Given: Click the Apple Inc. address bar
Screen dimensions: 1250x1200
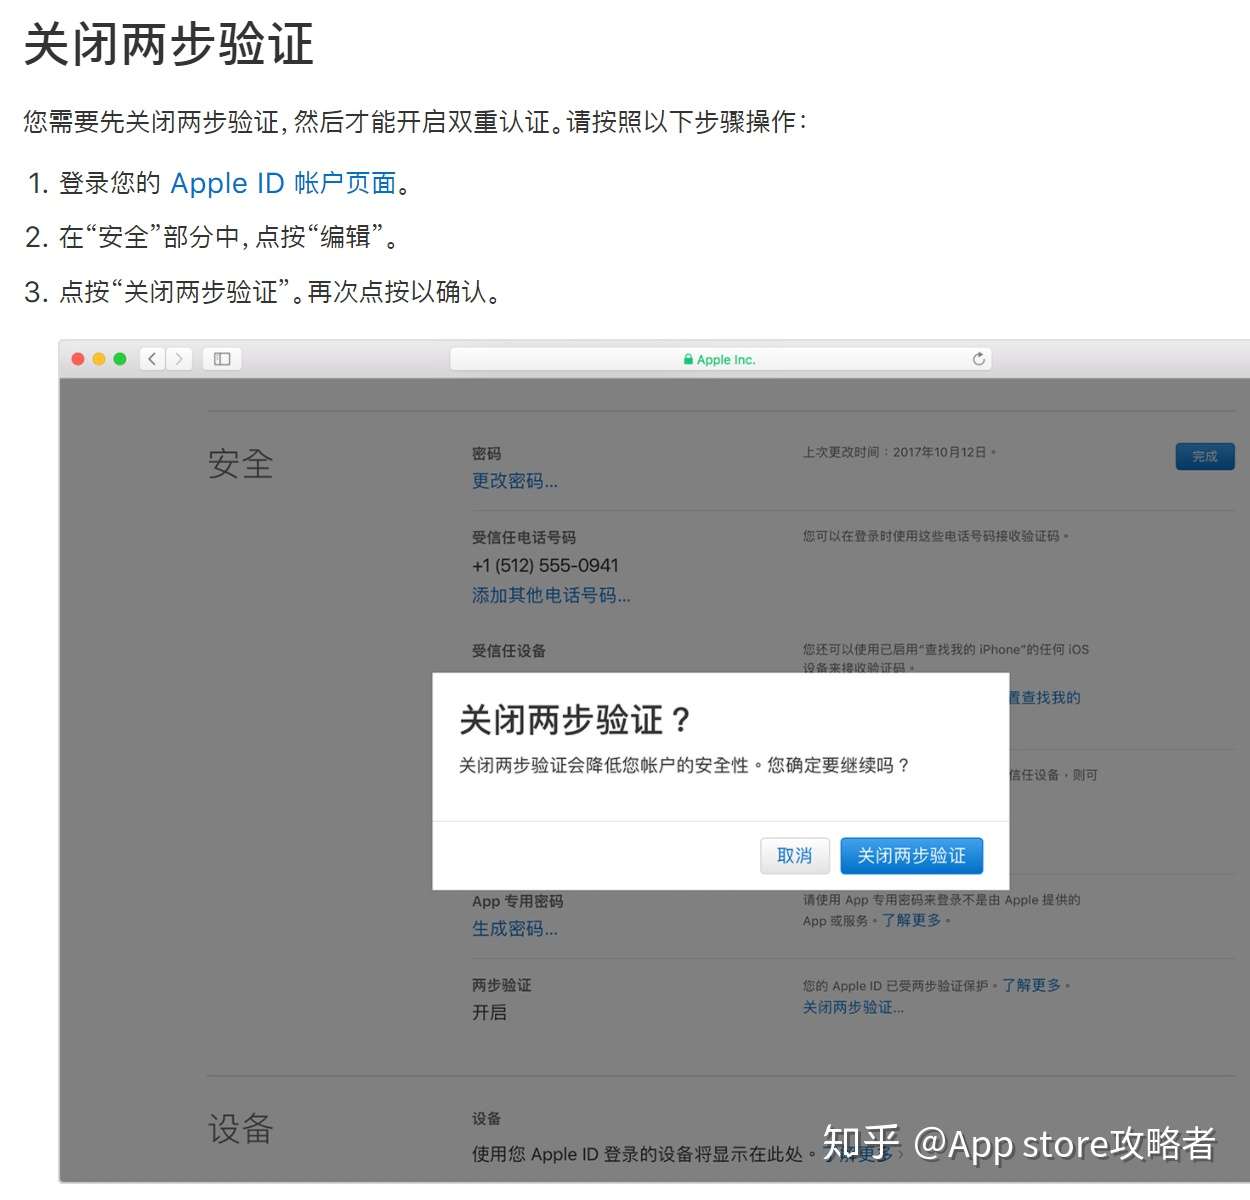Looking at the screenshot, I should click(720, 359).
